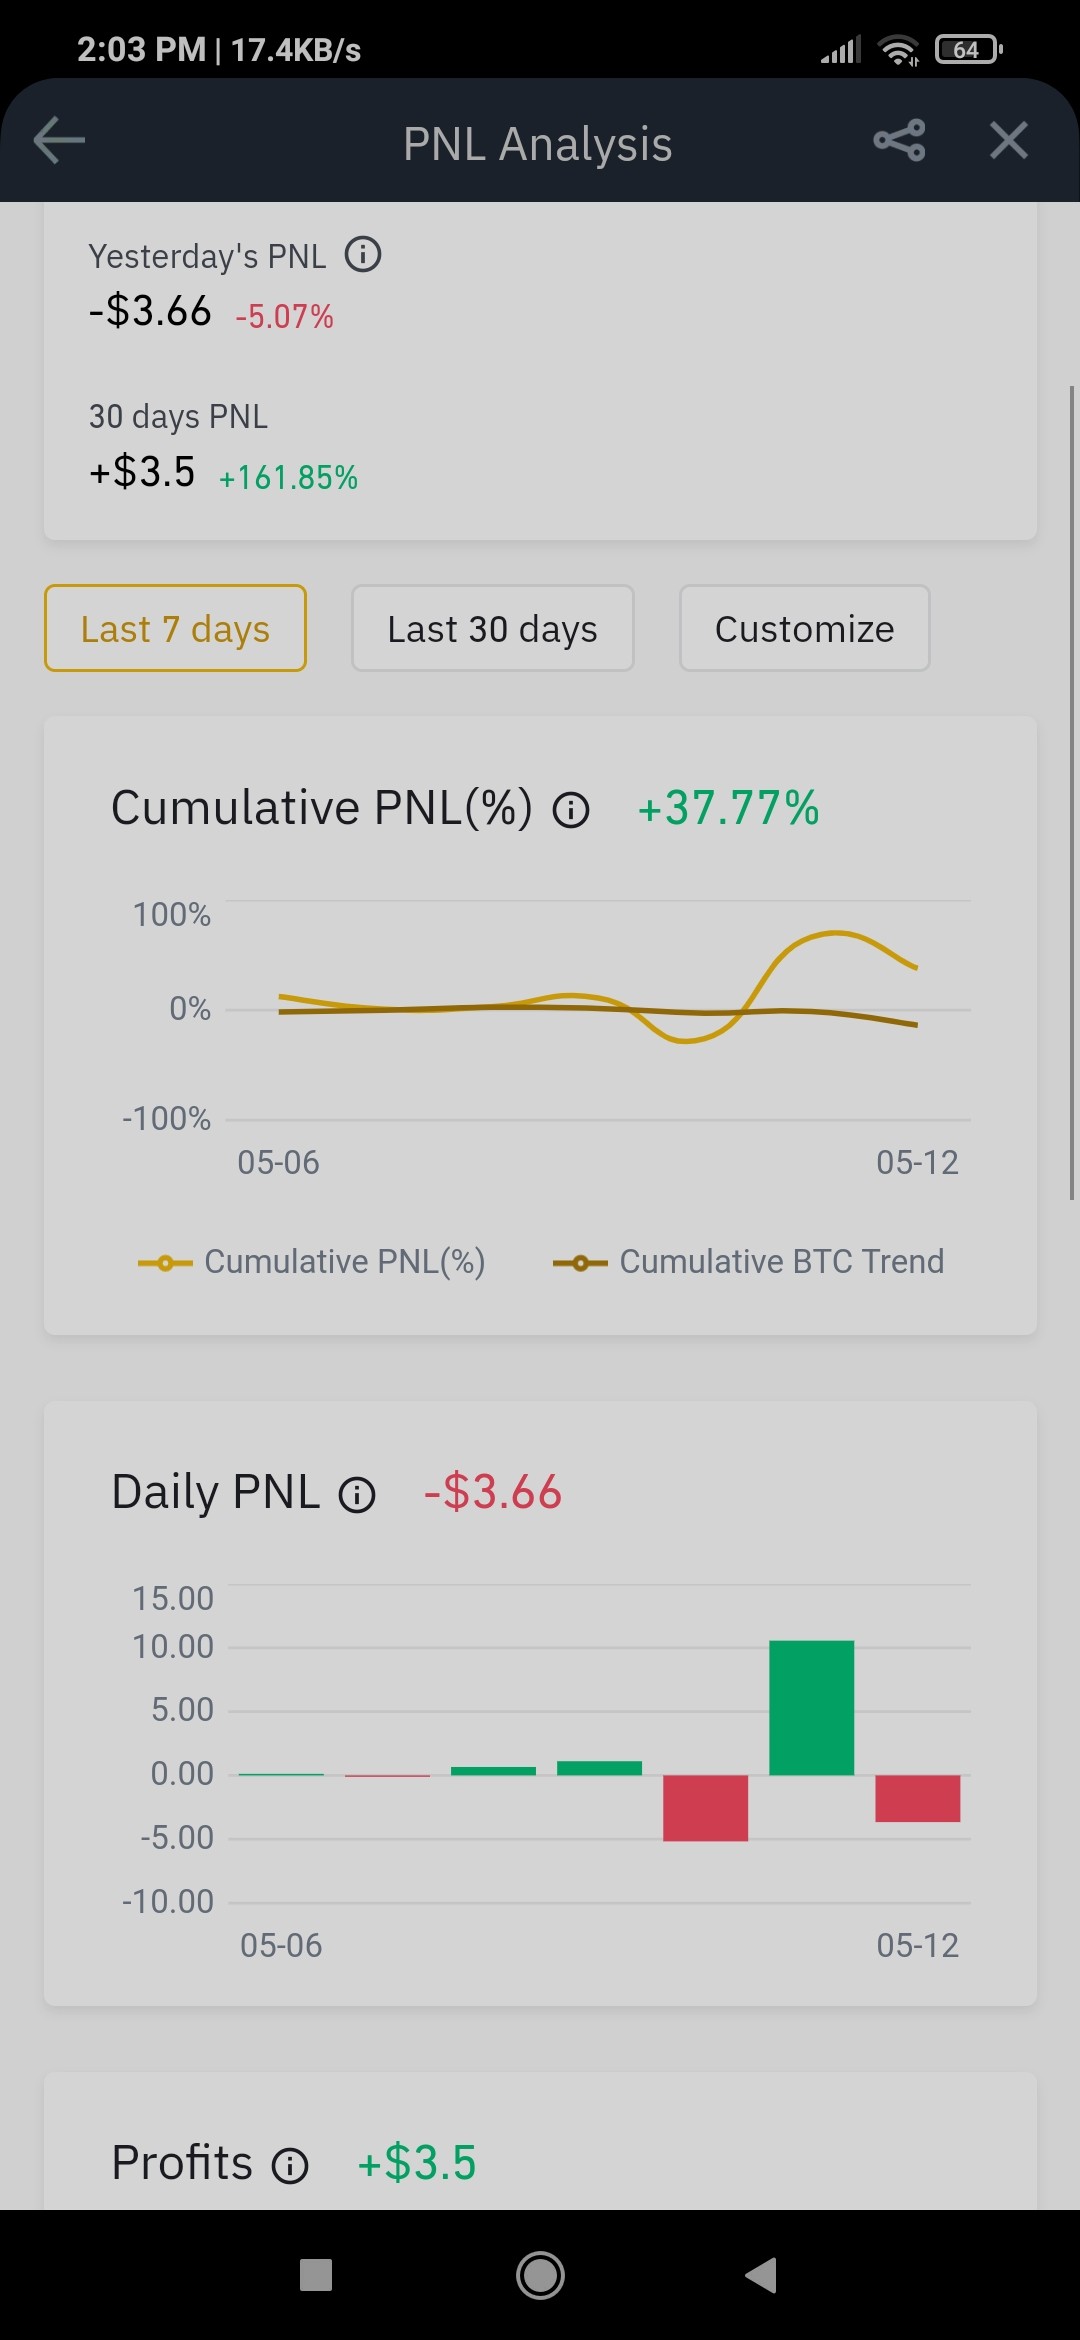Select the Last 7 days tab
This screenshot has height=2340, width=1080.
coord(175,628)
